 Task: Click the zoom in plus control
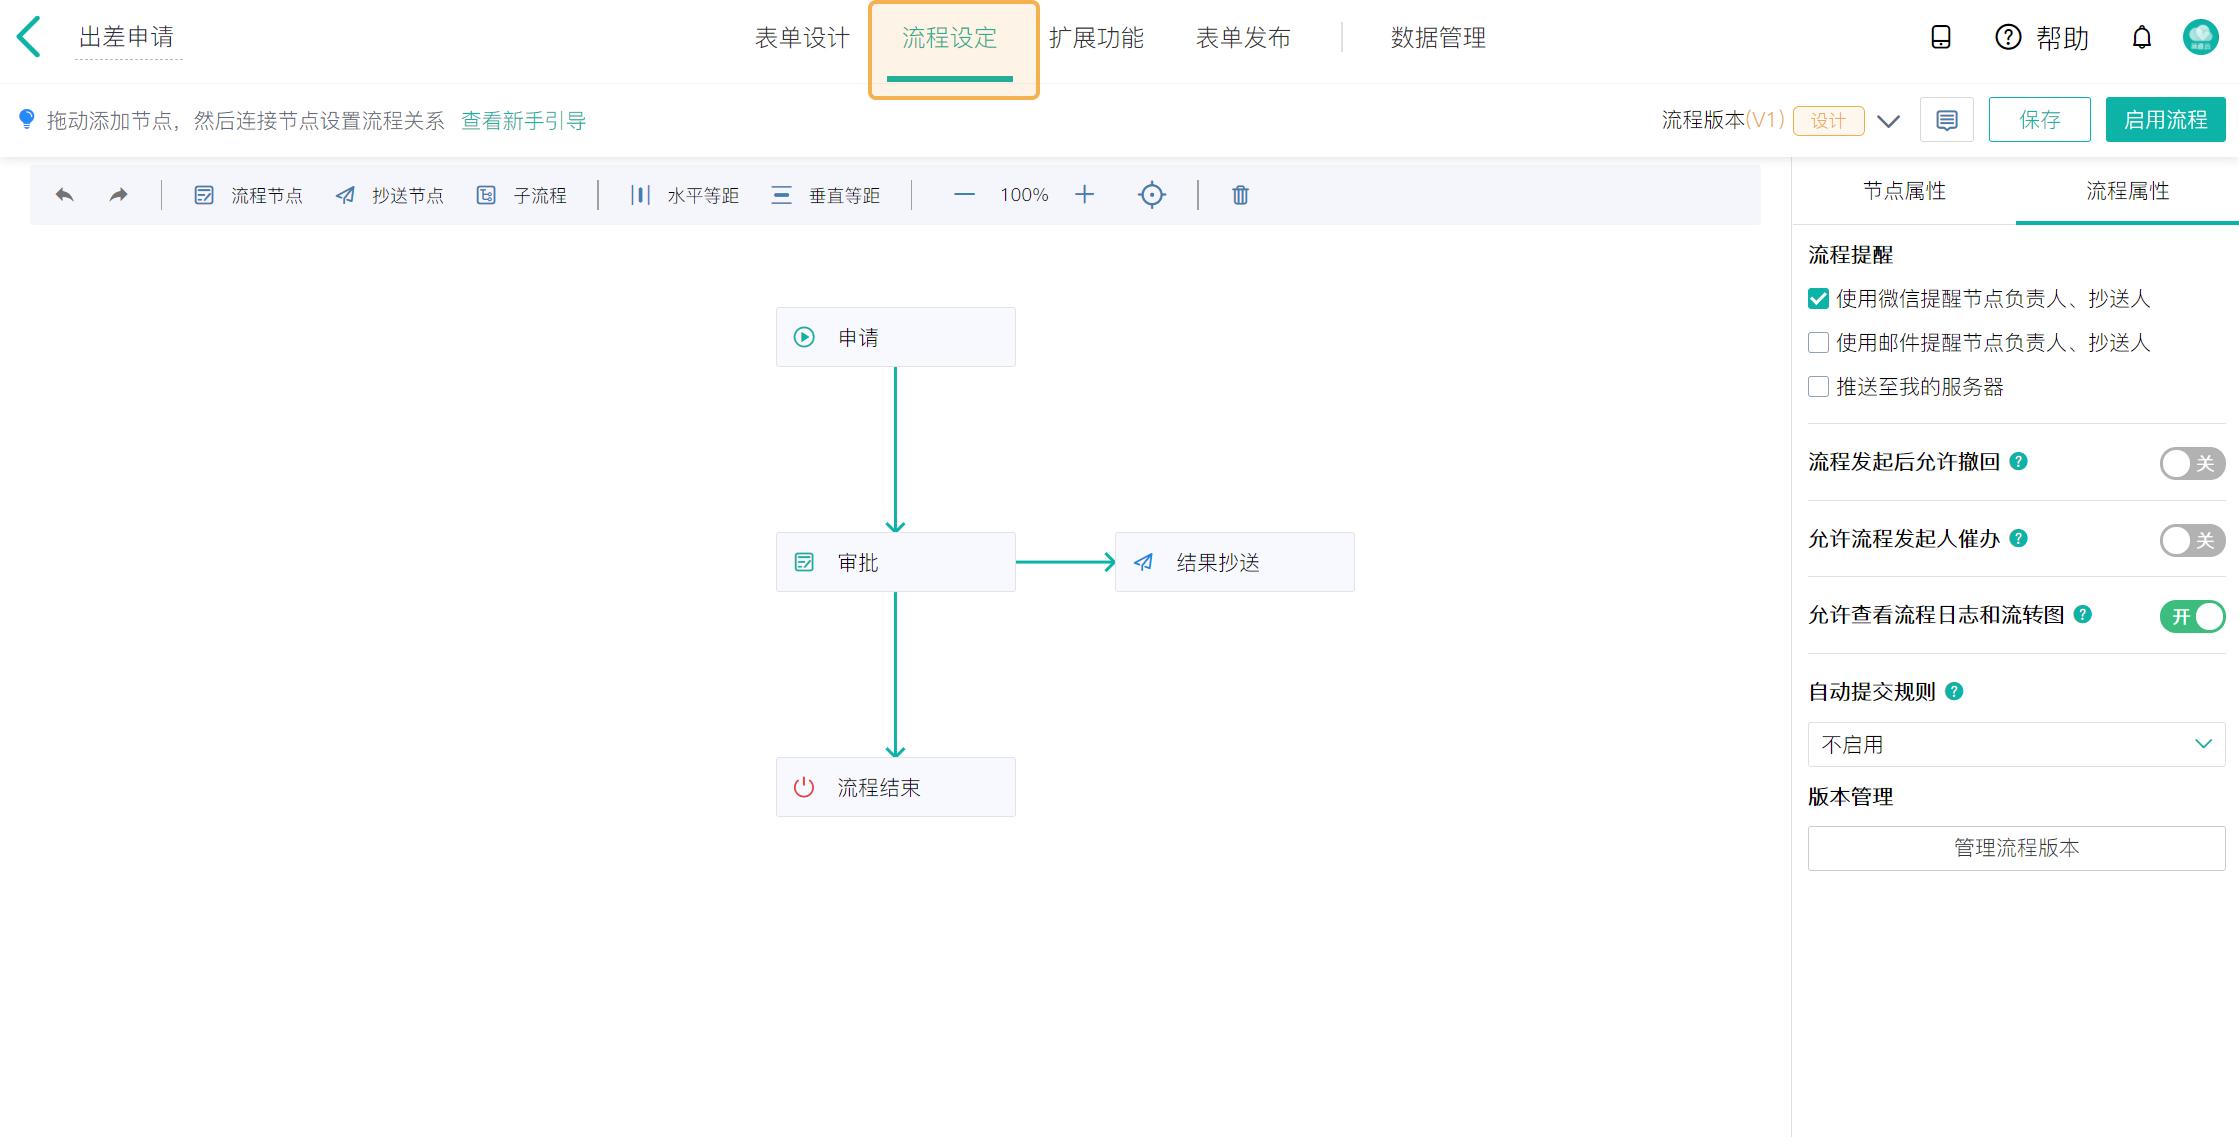(1084, 195)
